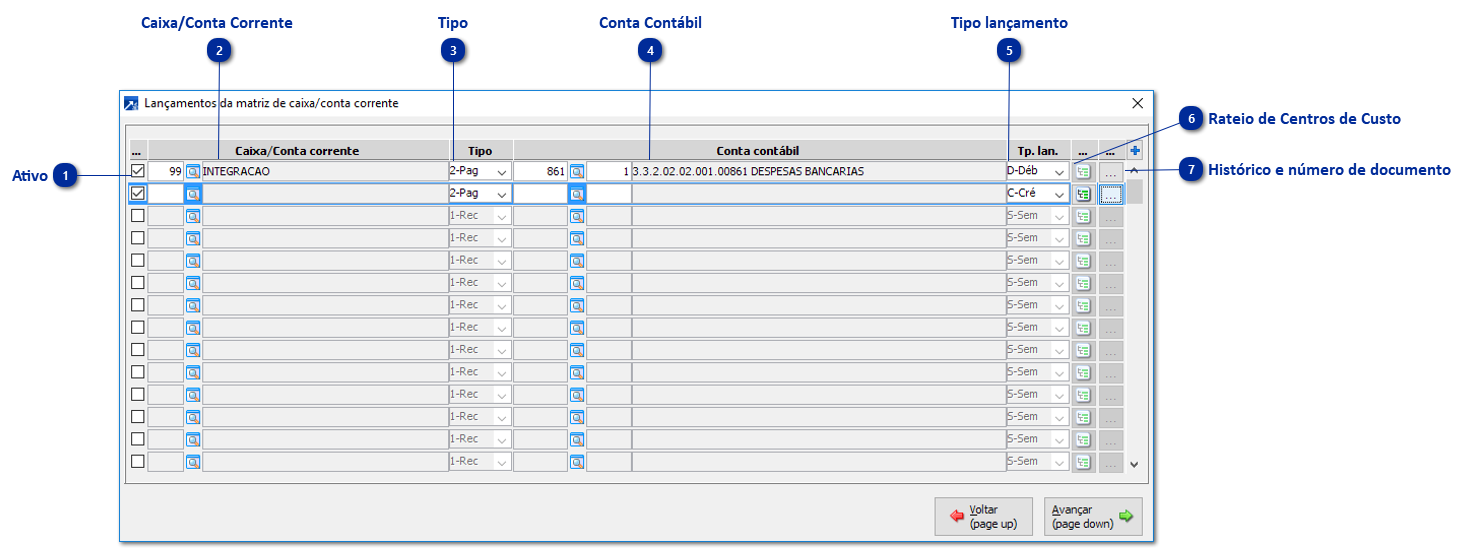The width and height of the screenshot is (1467, 553).
Task: Open conta contábil search icon beside 861
Action: [x=577, y=171]
